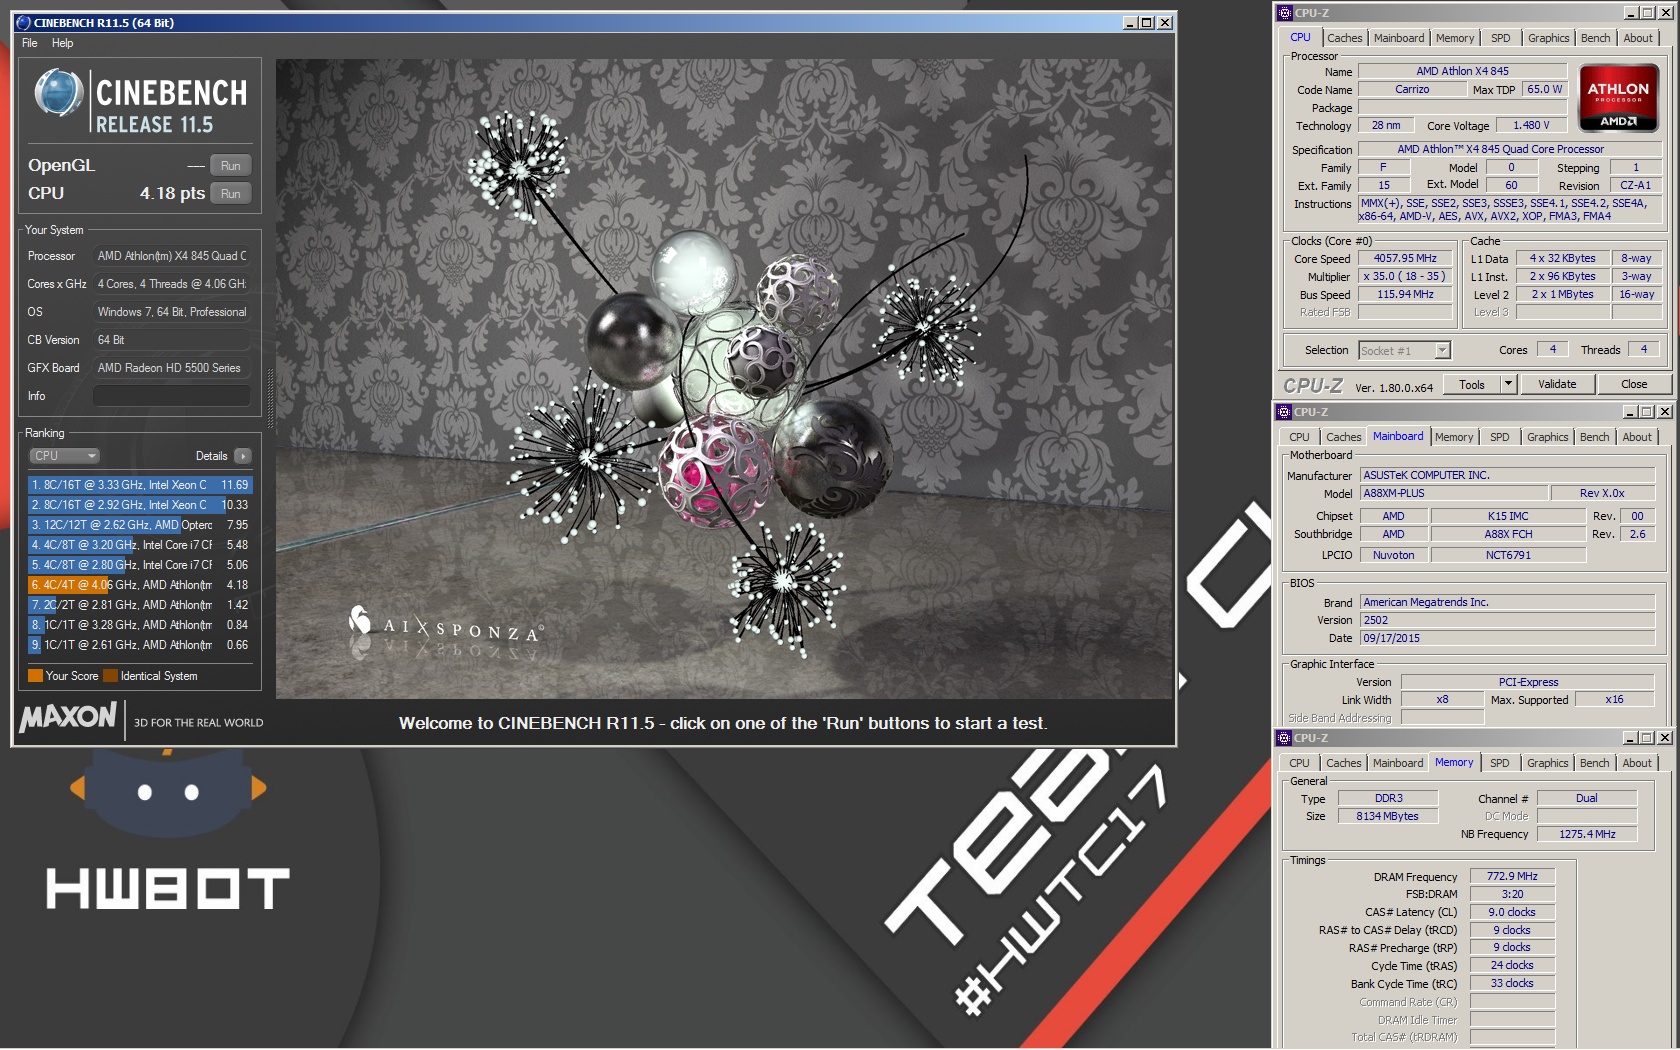Click the Multiplier value x 35.0
Screen dimensions: 1680x1050
[1405, 276]
